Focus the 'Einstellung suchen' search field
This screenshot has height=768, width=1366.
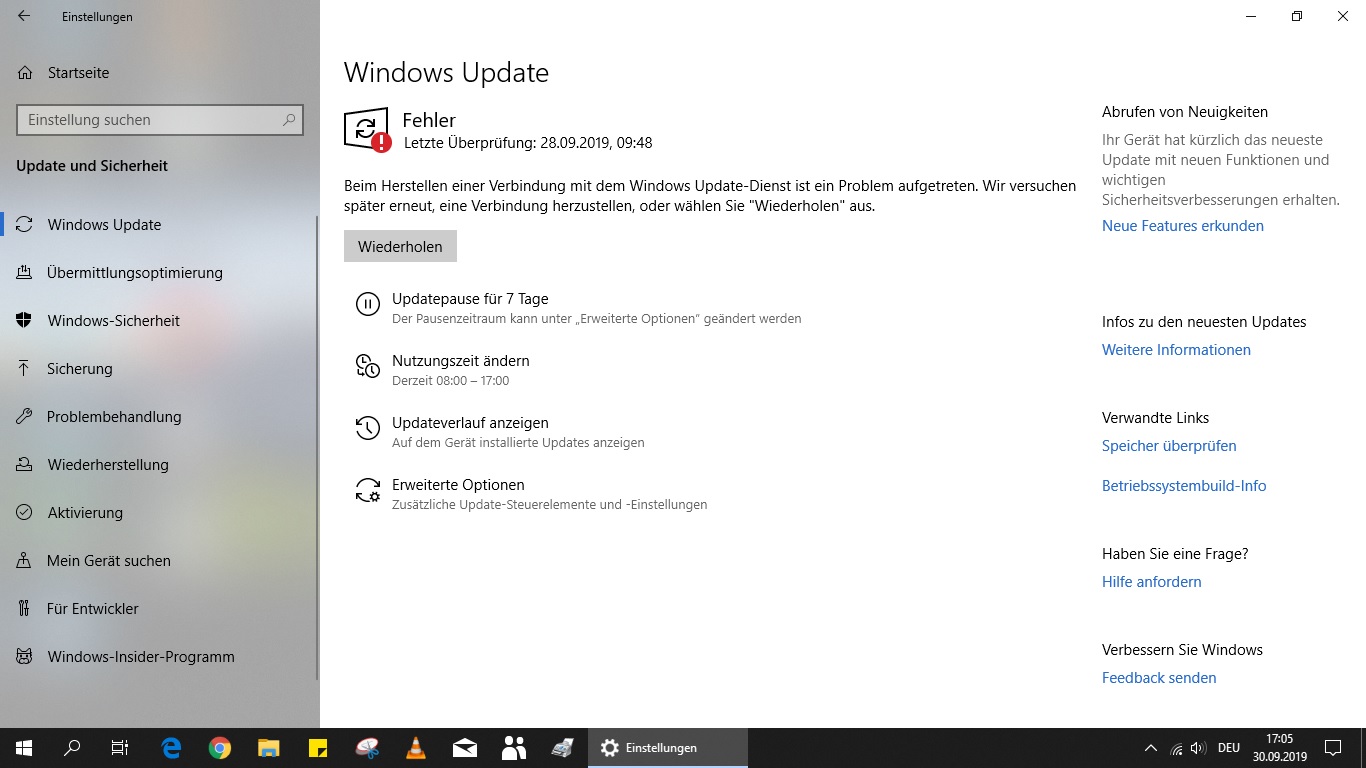pos(160,120)
